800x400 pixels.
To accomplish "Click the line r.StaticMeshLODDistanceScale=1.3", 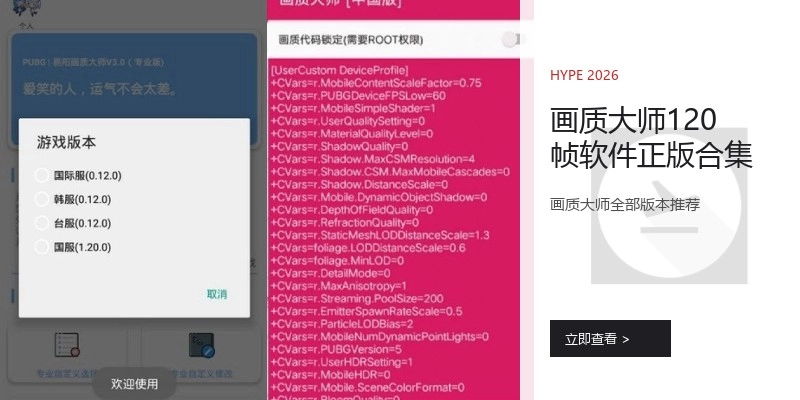I will (x=380, y=235).
